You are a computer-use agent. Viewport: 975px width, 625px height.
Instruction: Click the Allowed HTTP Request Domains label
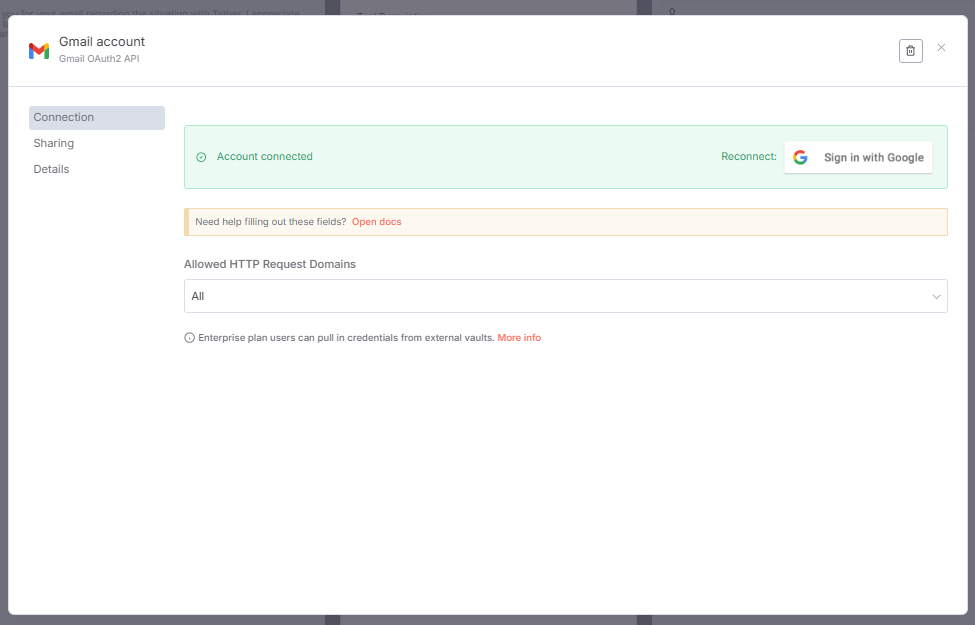coord(270,264)
